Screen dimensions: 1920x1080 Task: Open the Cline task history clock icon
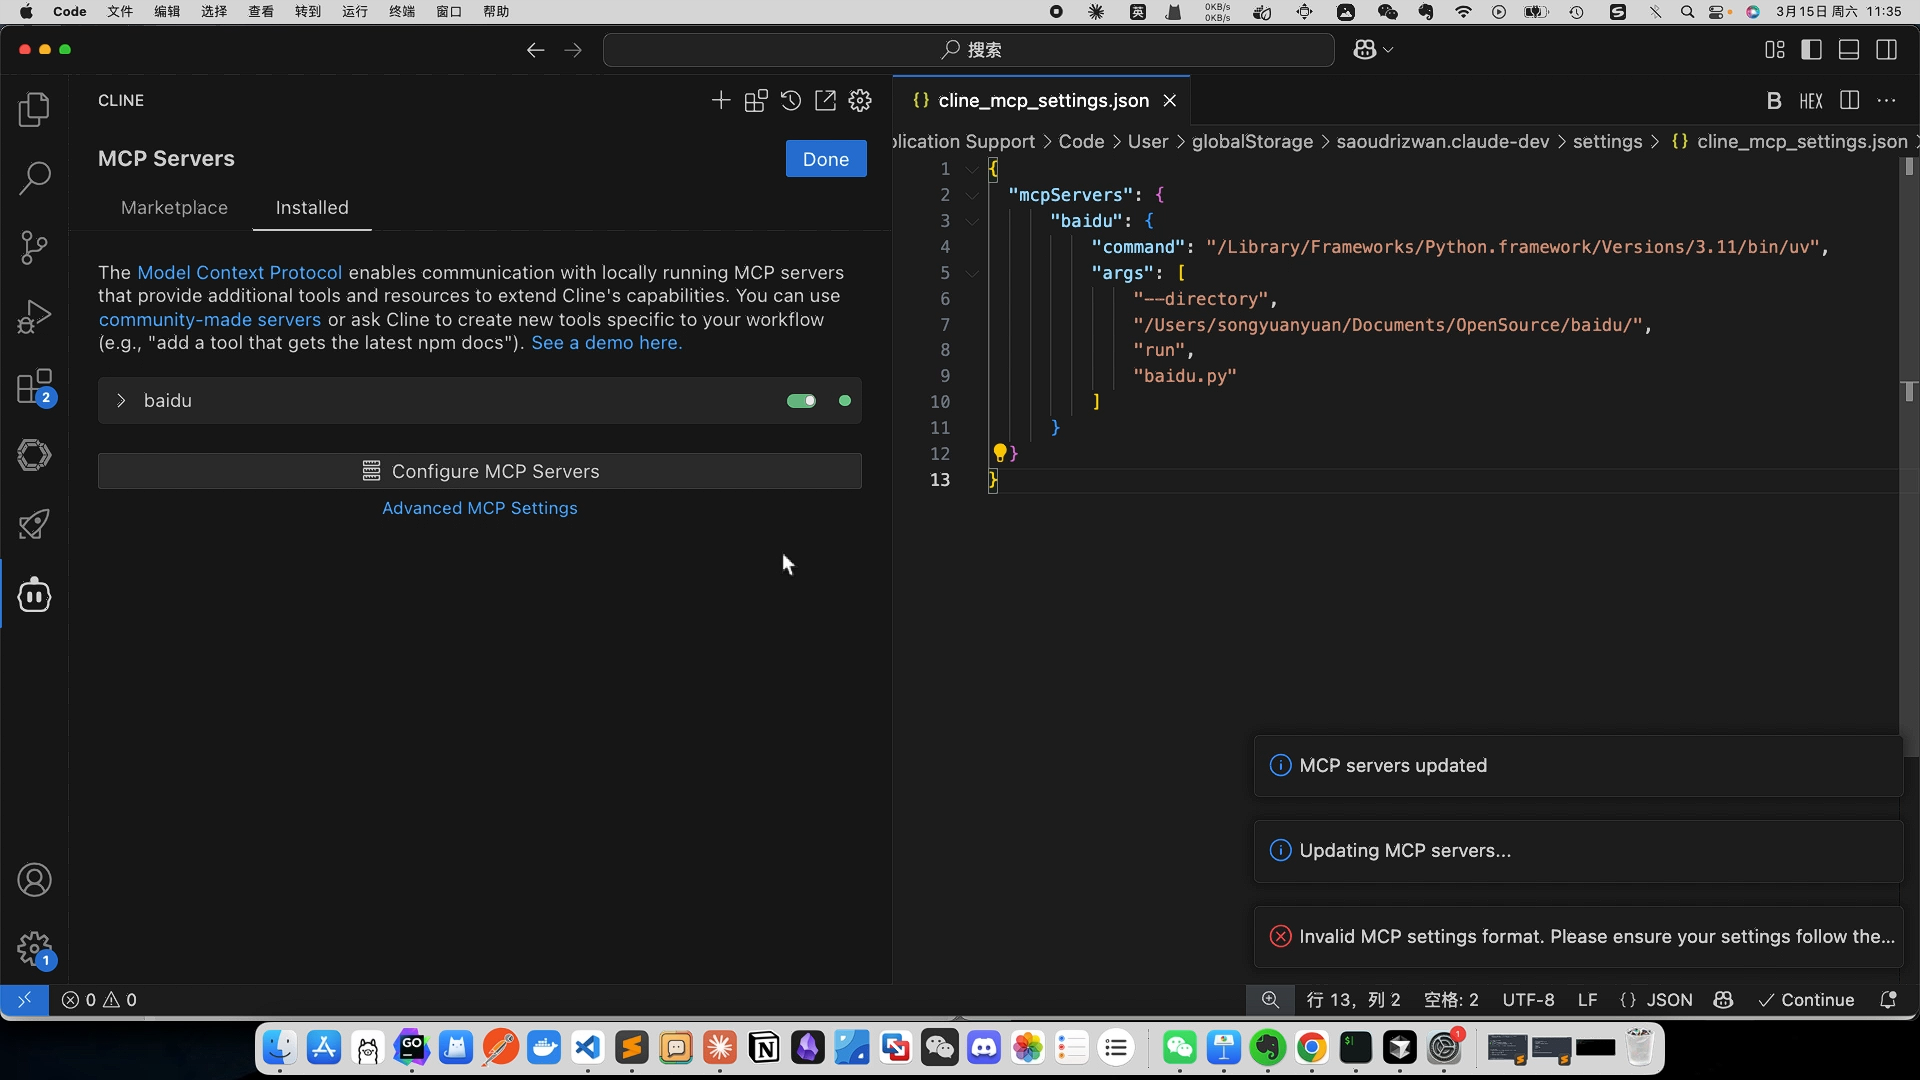[791, 100]
